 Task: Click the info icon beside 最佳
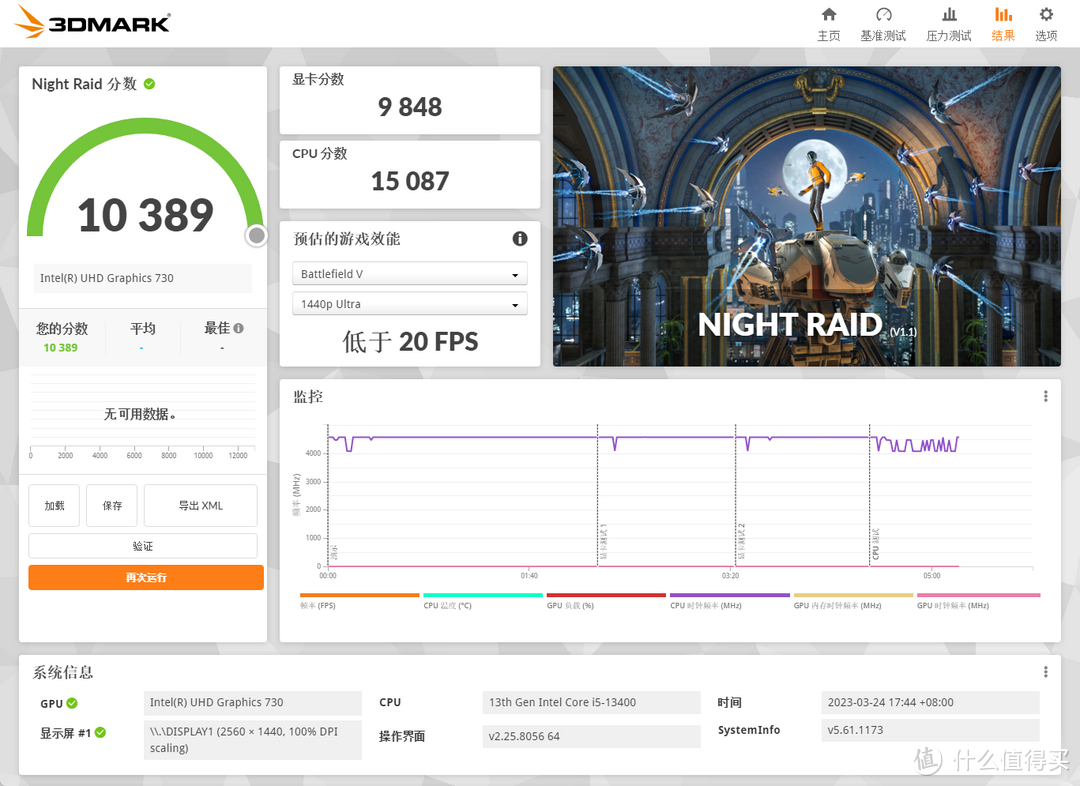click(x=238, y=329)
